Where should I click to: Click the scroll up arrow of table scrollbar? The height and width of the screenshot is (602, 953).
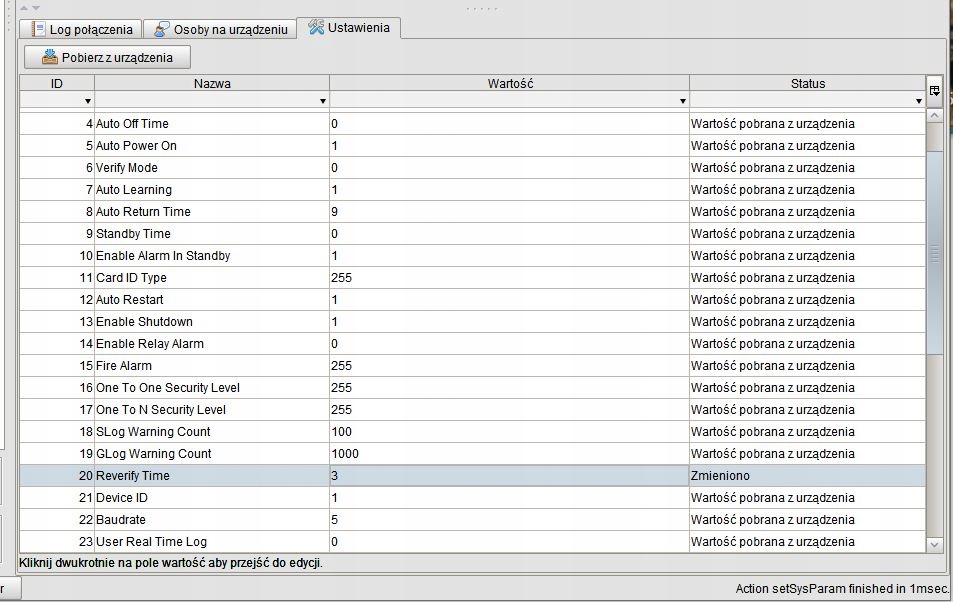(x=935, y=116)
